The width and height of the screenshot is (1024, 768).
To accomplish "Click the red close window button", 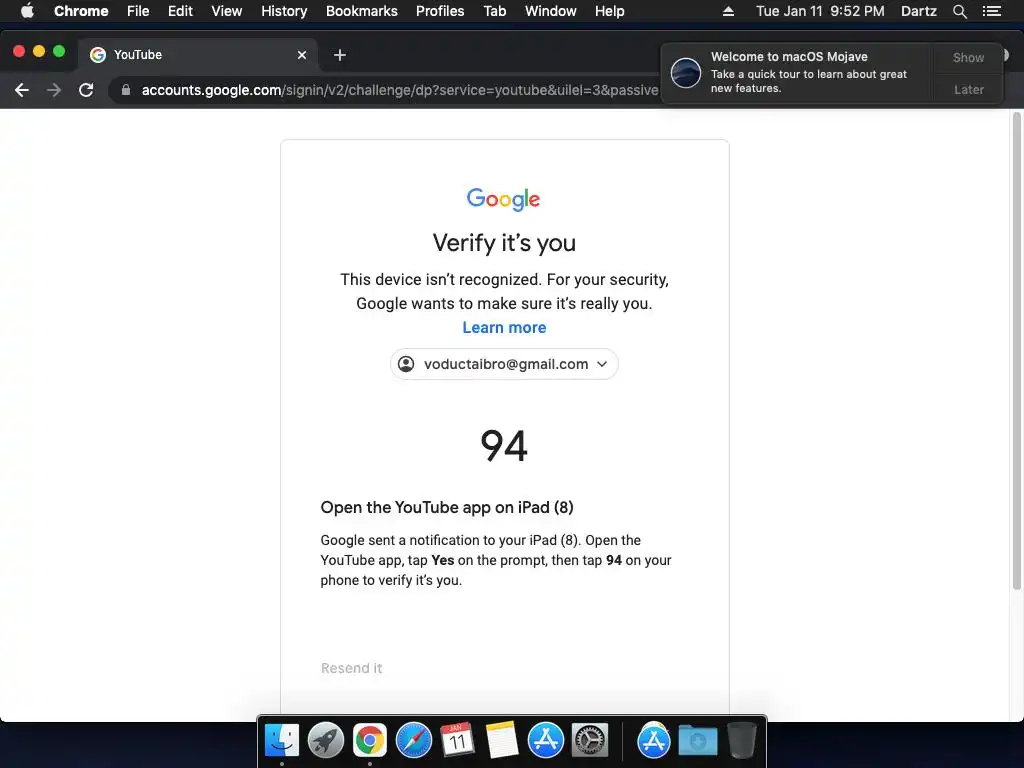I will point(19,52).
